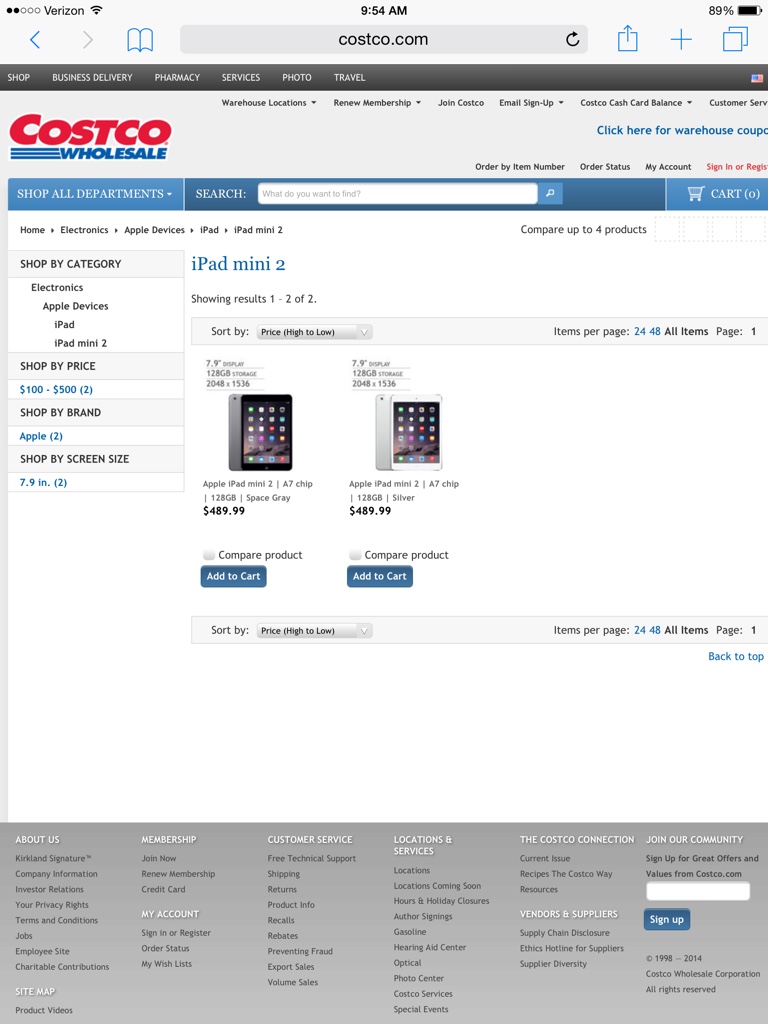Screen dimensions: 768x1024
Task: Click the Space Gray iPad mini thumbnail
Action: [x=260, y=432]
